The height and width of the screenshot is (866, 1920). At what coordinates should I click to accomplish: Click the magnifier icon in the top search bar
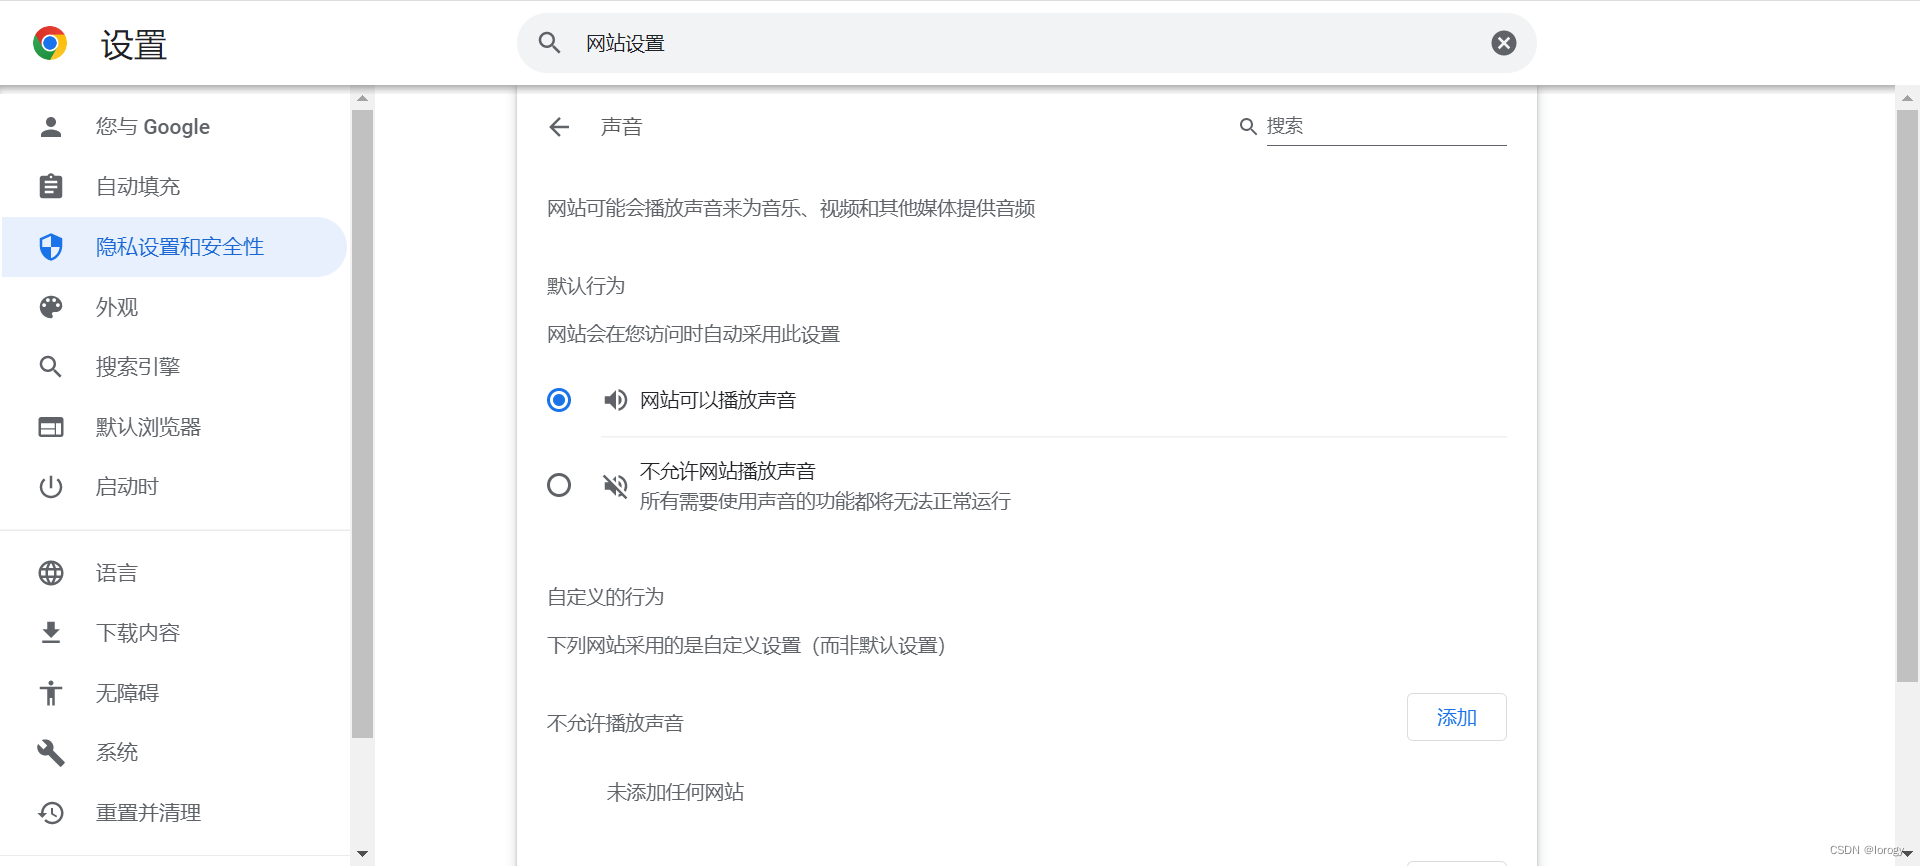pos(549,43)
